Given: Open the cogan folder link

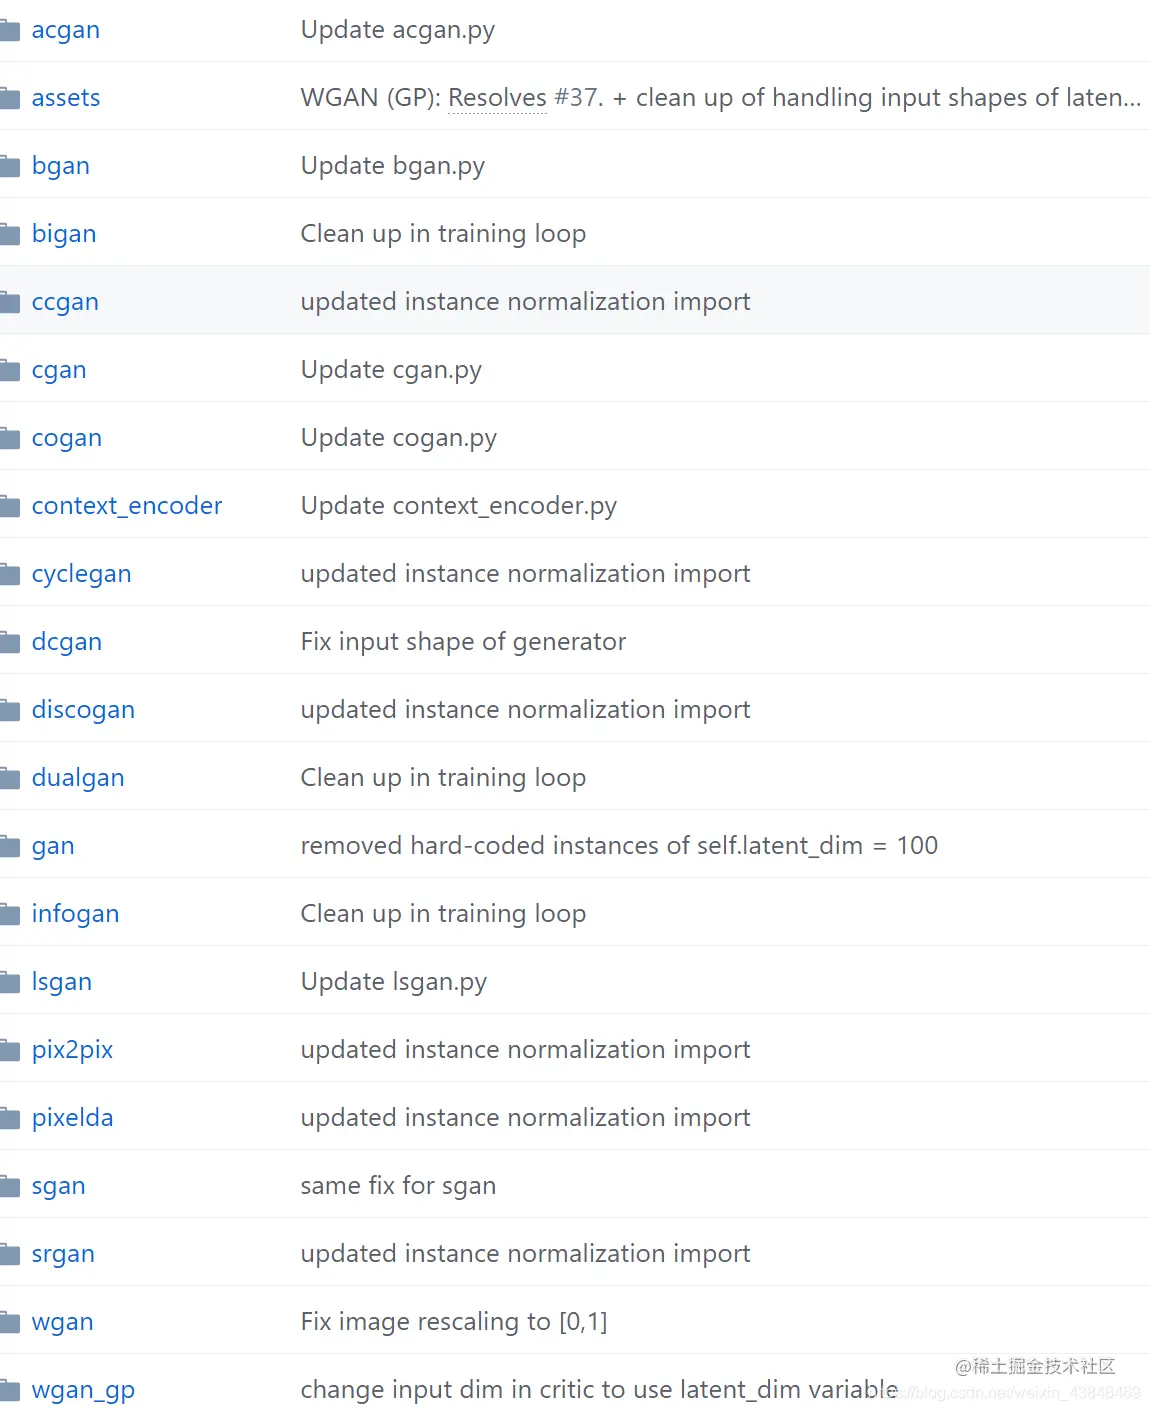Looking at the screenshot, I should (x=67, y=439).
